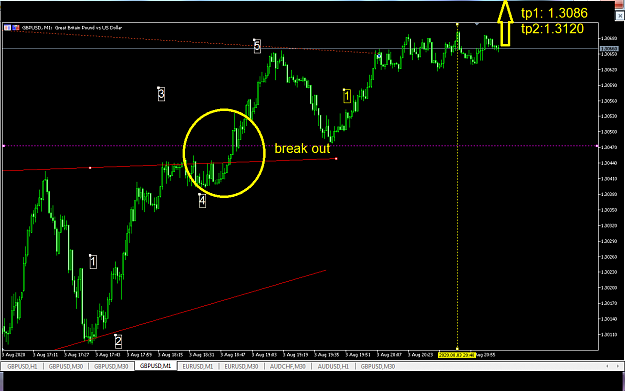Viewport: 625px width, 391px height.
Task: Click crosshair date label '2020.08.03 20:48'
Action: click(x=457, y=355)
